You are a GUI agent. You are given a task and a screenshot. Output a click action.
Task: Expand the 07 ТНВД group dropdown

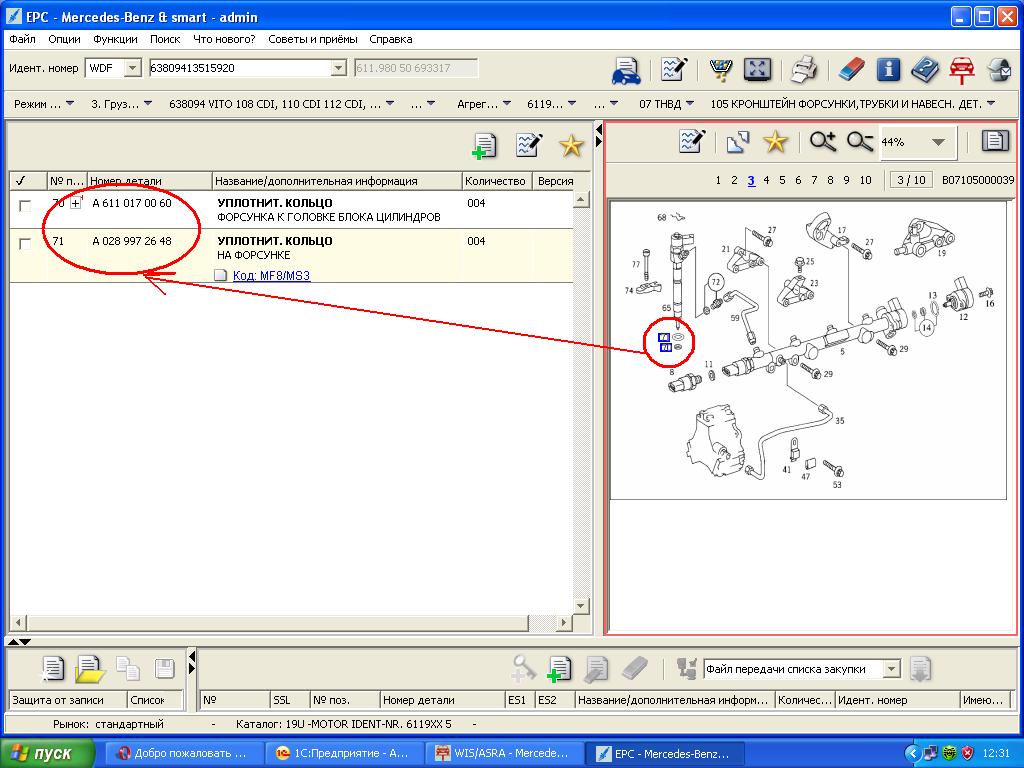point(666,104)
